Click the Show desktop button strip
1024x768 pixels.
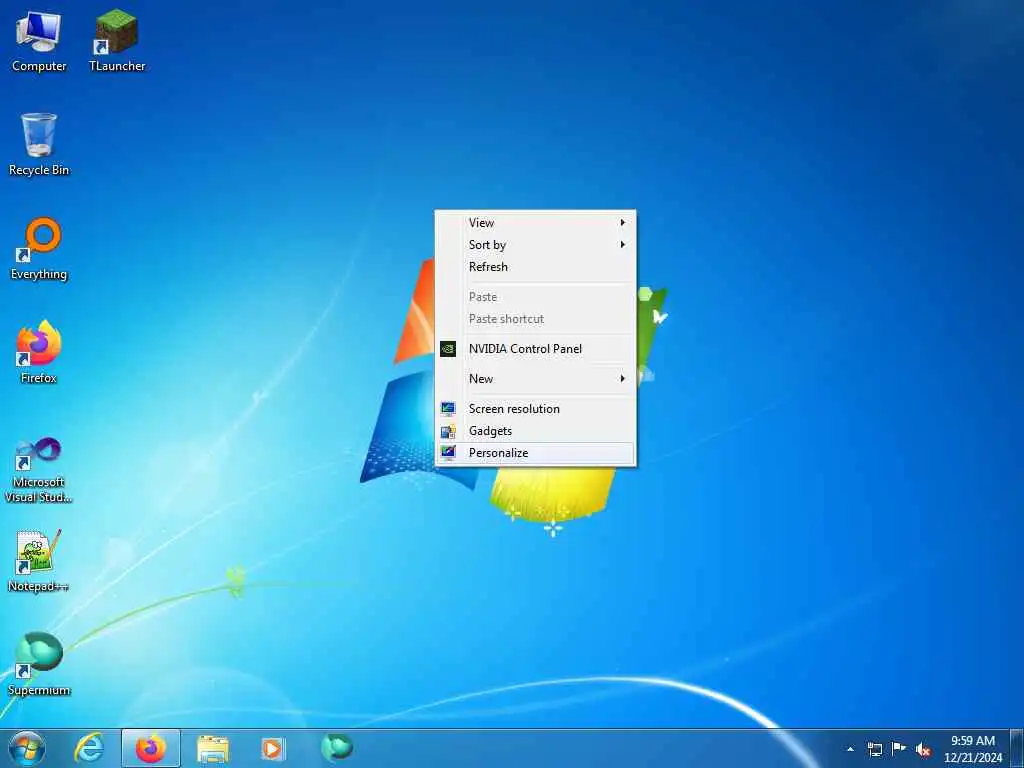(x=1017, y=749)
